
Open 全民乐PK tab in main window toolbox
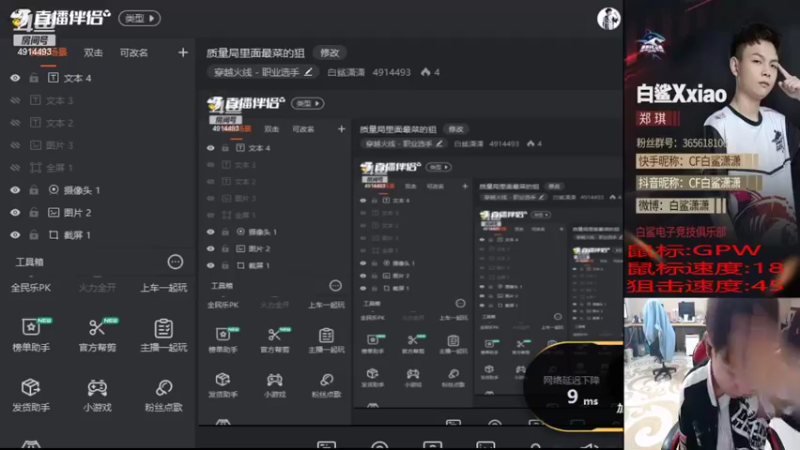31,288
